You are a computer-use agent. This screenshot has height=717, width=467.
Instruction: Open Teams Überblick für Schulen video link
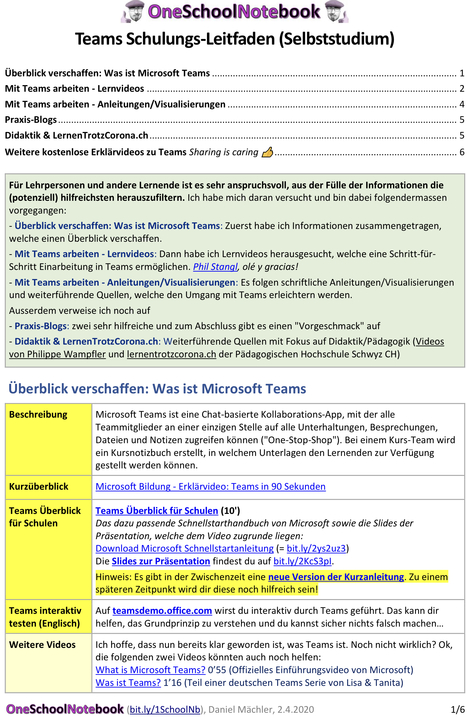156,511
